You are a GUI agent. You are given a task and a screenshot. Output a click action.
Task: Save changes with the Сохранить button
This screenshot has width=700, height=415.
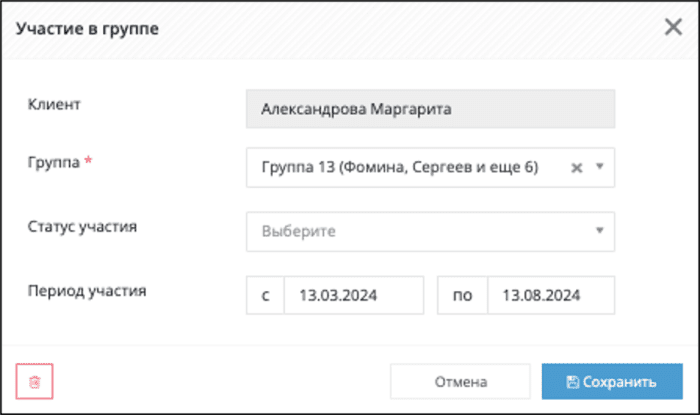pos(612,382)
